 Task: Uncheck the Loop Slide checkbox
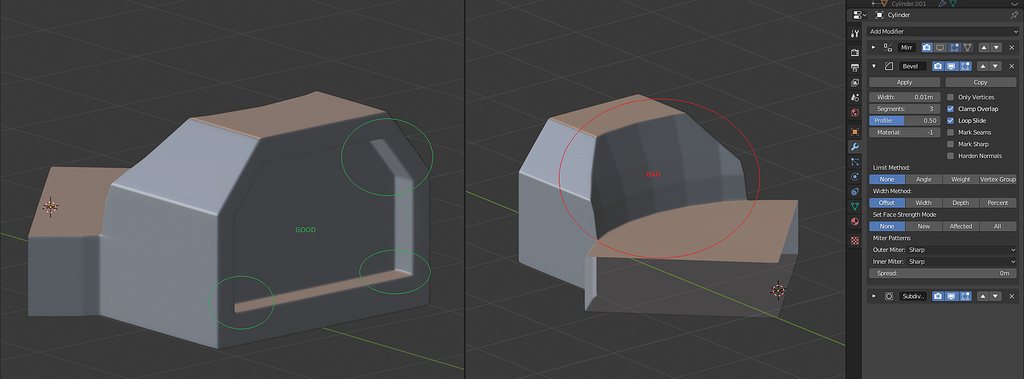(951, 121)
